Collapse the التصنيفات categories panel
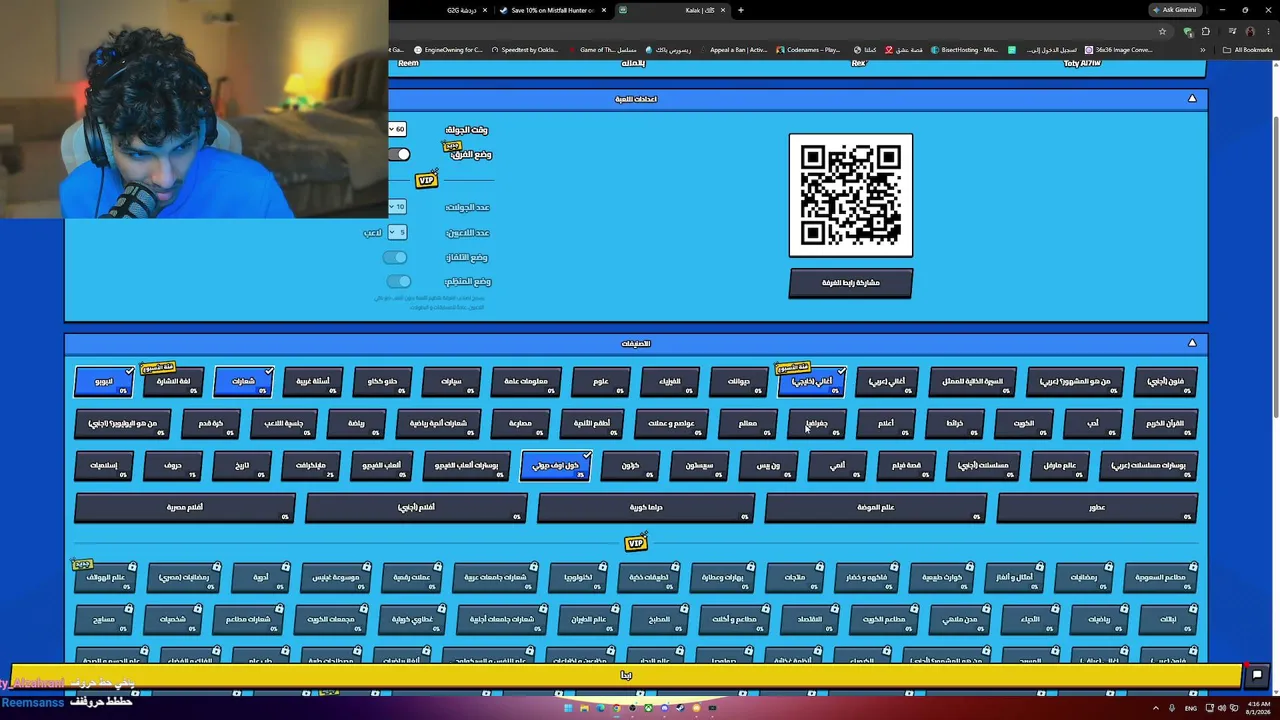The image size is (1280, 720). (x=1192, y=343)
